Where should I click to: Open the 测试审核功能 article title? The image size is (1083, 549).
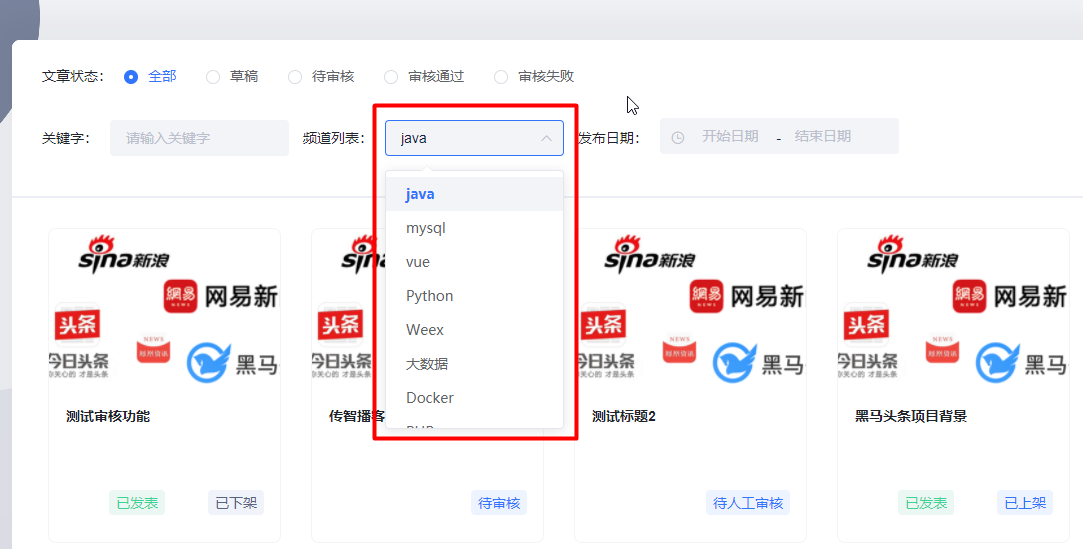[108, 416]
